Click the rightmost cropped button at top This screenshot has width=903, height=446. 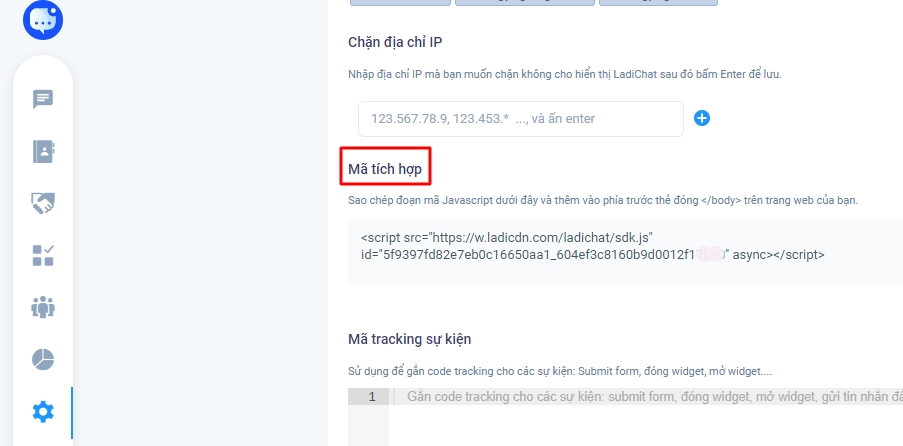tap(658, 3)
